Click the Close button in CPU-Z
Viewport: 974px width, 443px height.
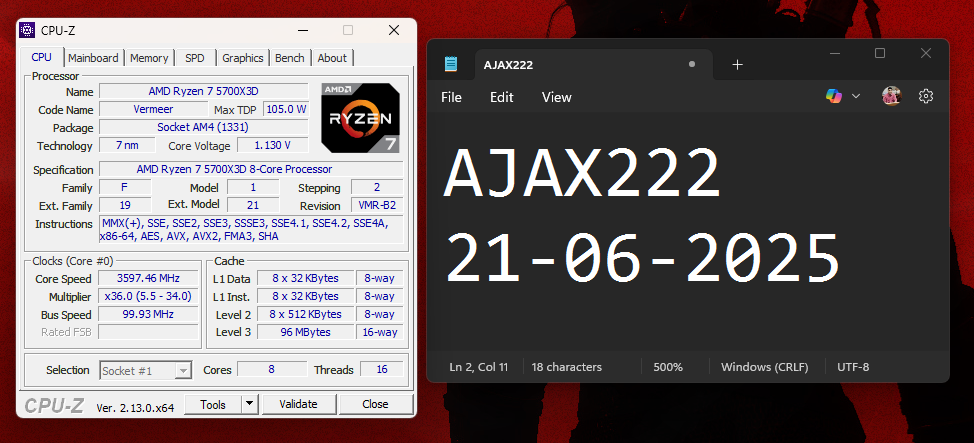coord(375,404)
